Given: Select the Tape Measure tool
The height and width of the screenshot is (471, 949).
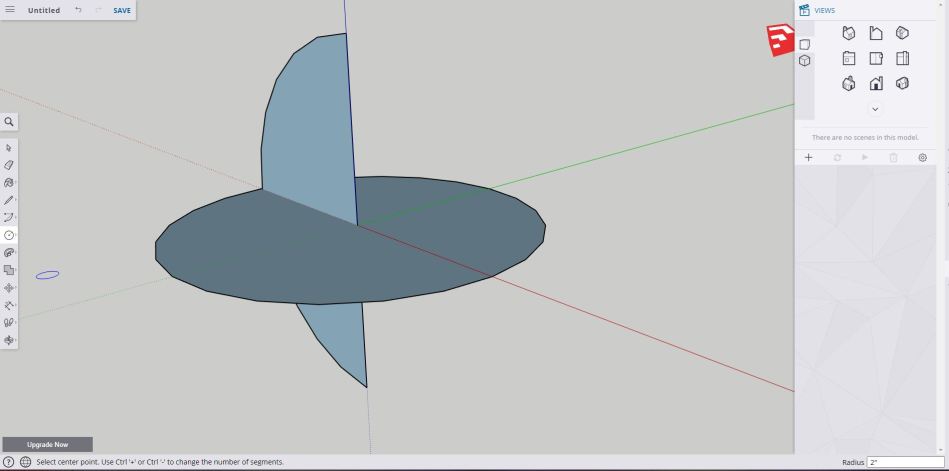Looking at the screenshot, I should (x=9, y=305).
